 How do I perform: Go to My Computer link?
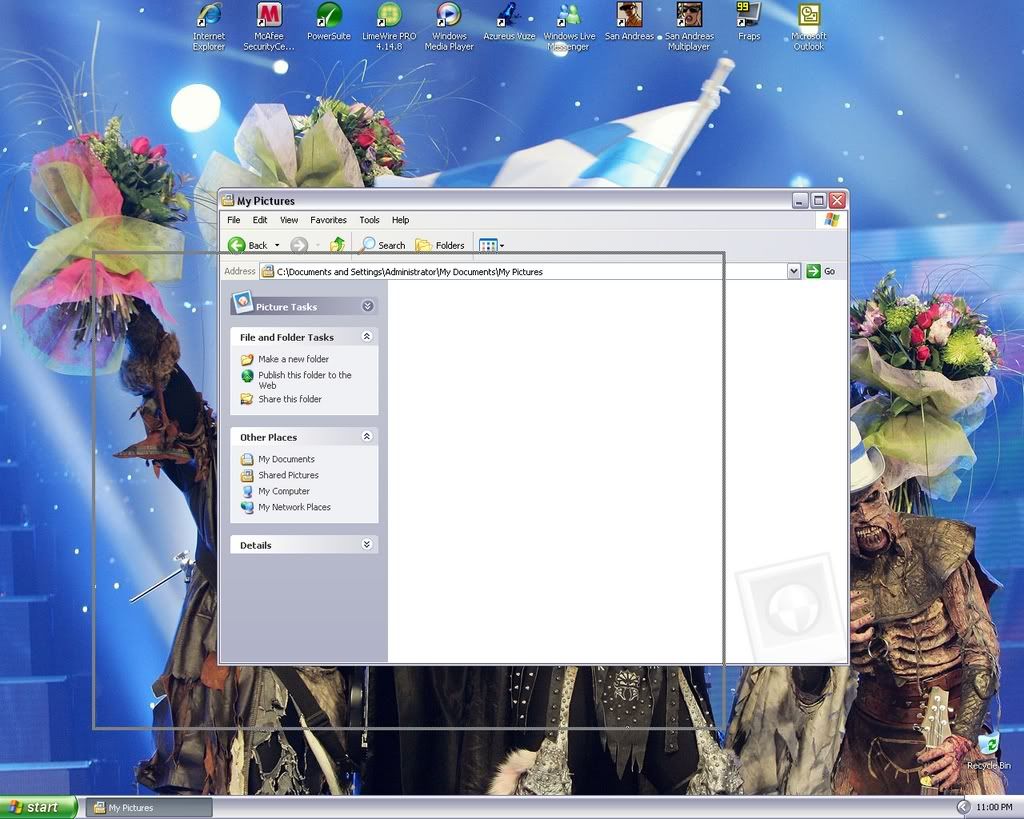coord(284,491)
